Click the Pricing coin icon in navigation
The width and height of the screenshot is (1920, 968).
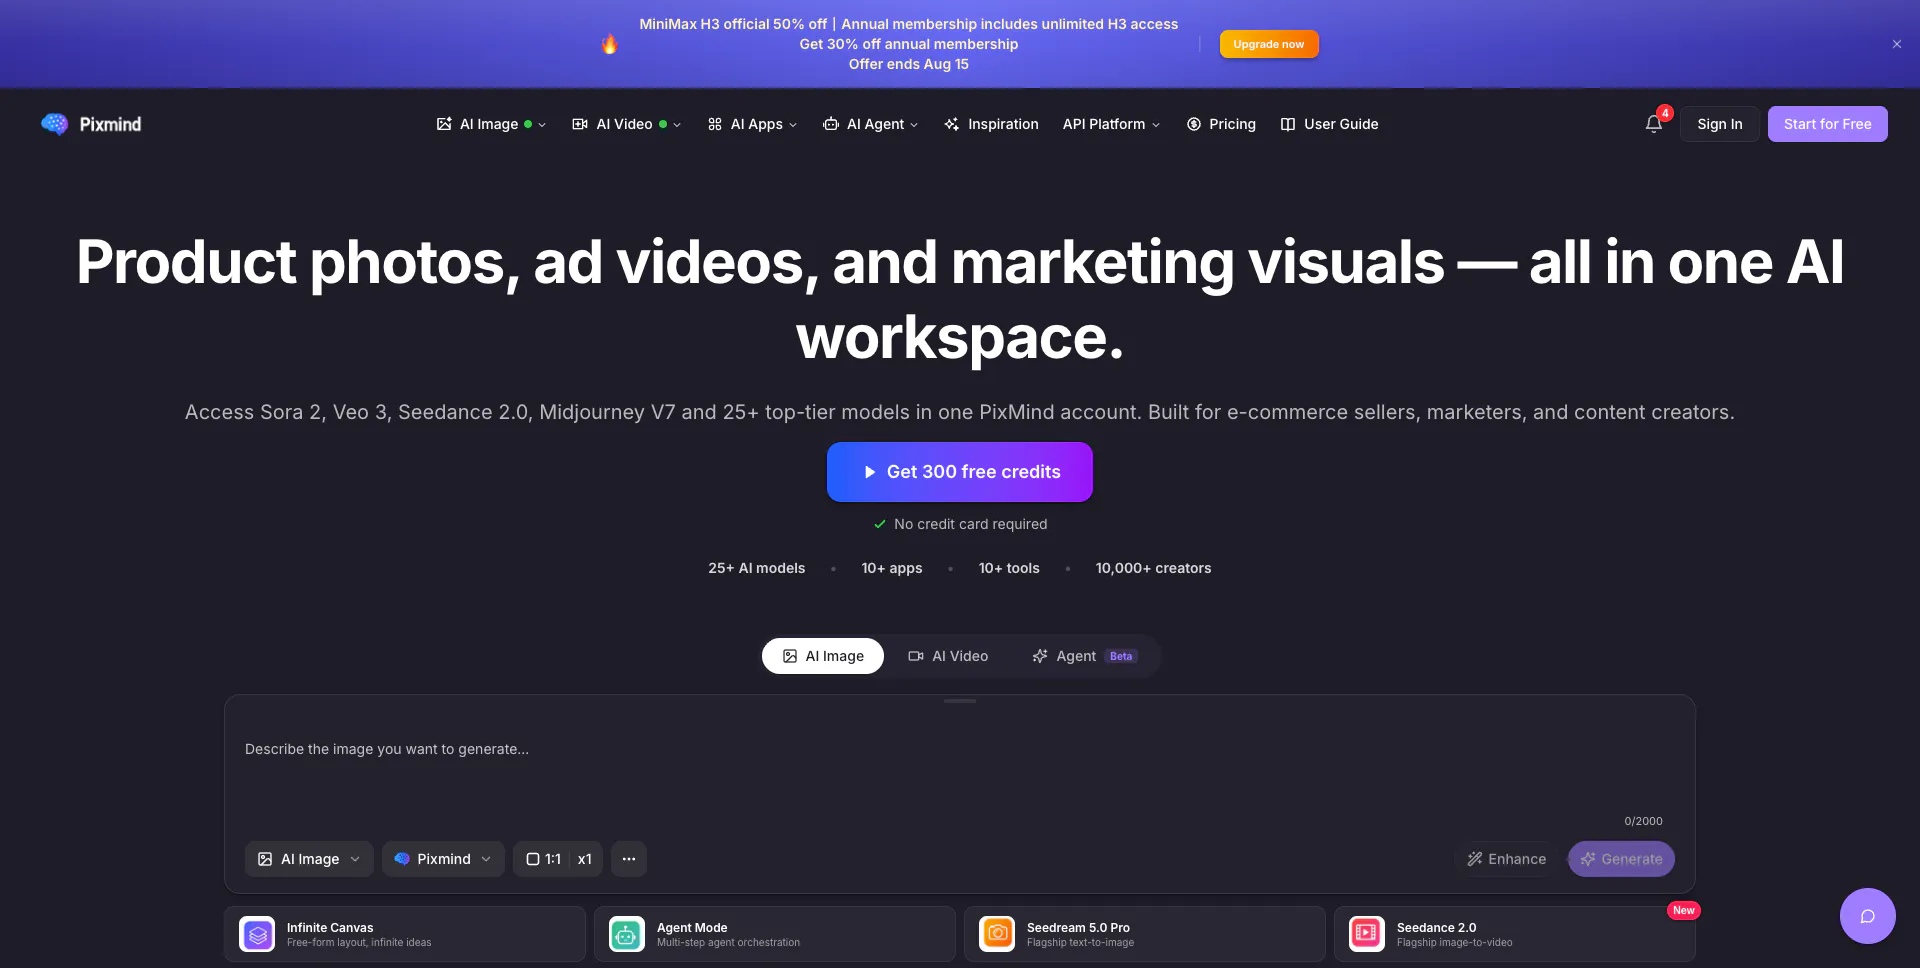[x=1194, y=124]
